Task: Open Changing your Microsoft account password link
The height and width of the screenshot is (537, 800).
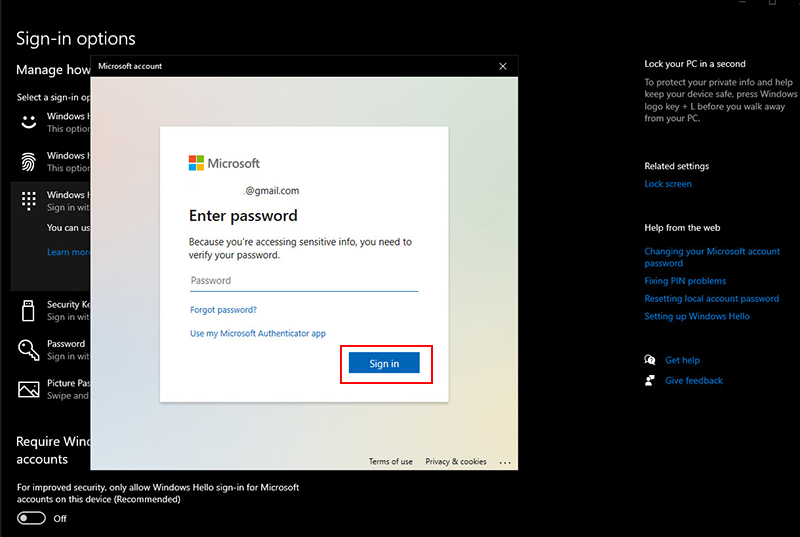Action: pyautogui.click(x=712, y=257)
